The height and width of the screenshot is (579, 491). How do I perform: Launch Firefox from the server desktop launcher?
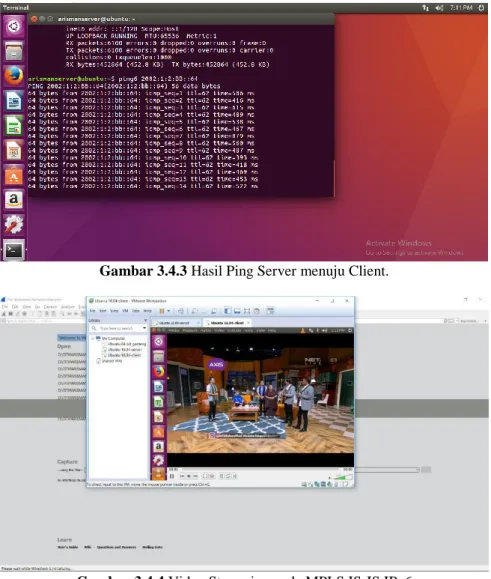14,76
